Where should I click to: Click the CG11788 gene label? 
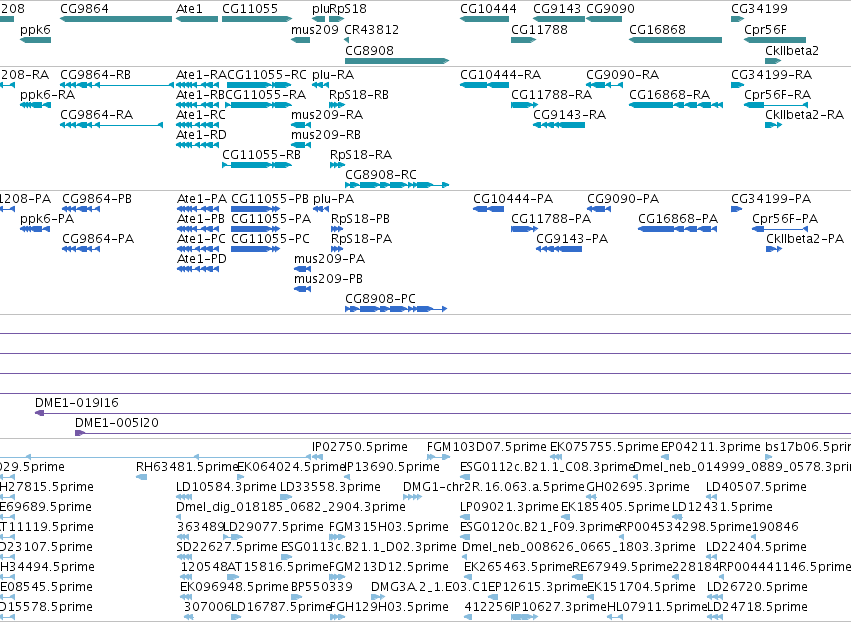tap(539, 30)
